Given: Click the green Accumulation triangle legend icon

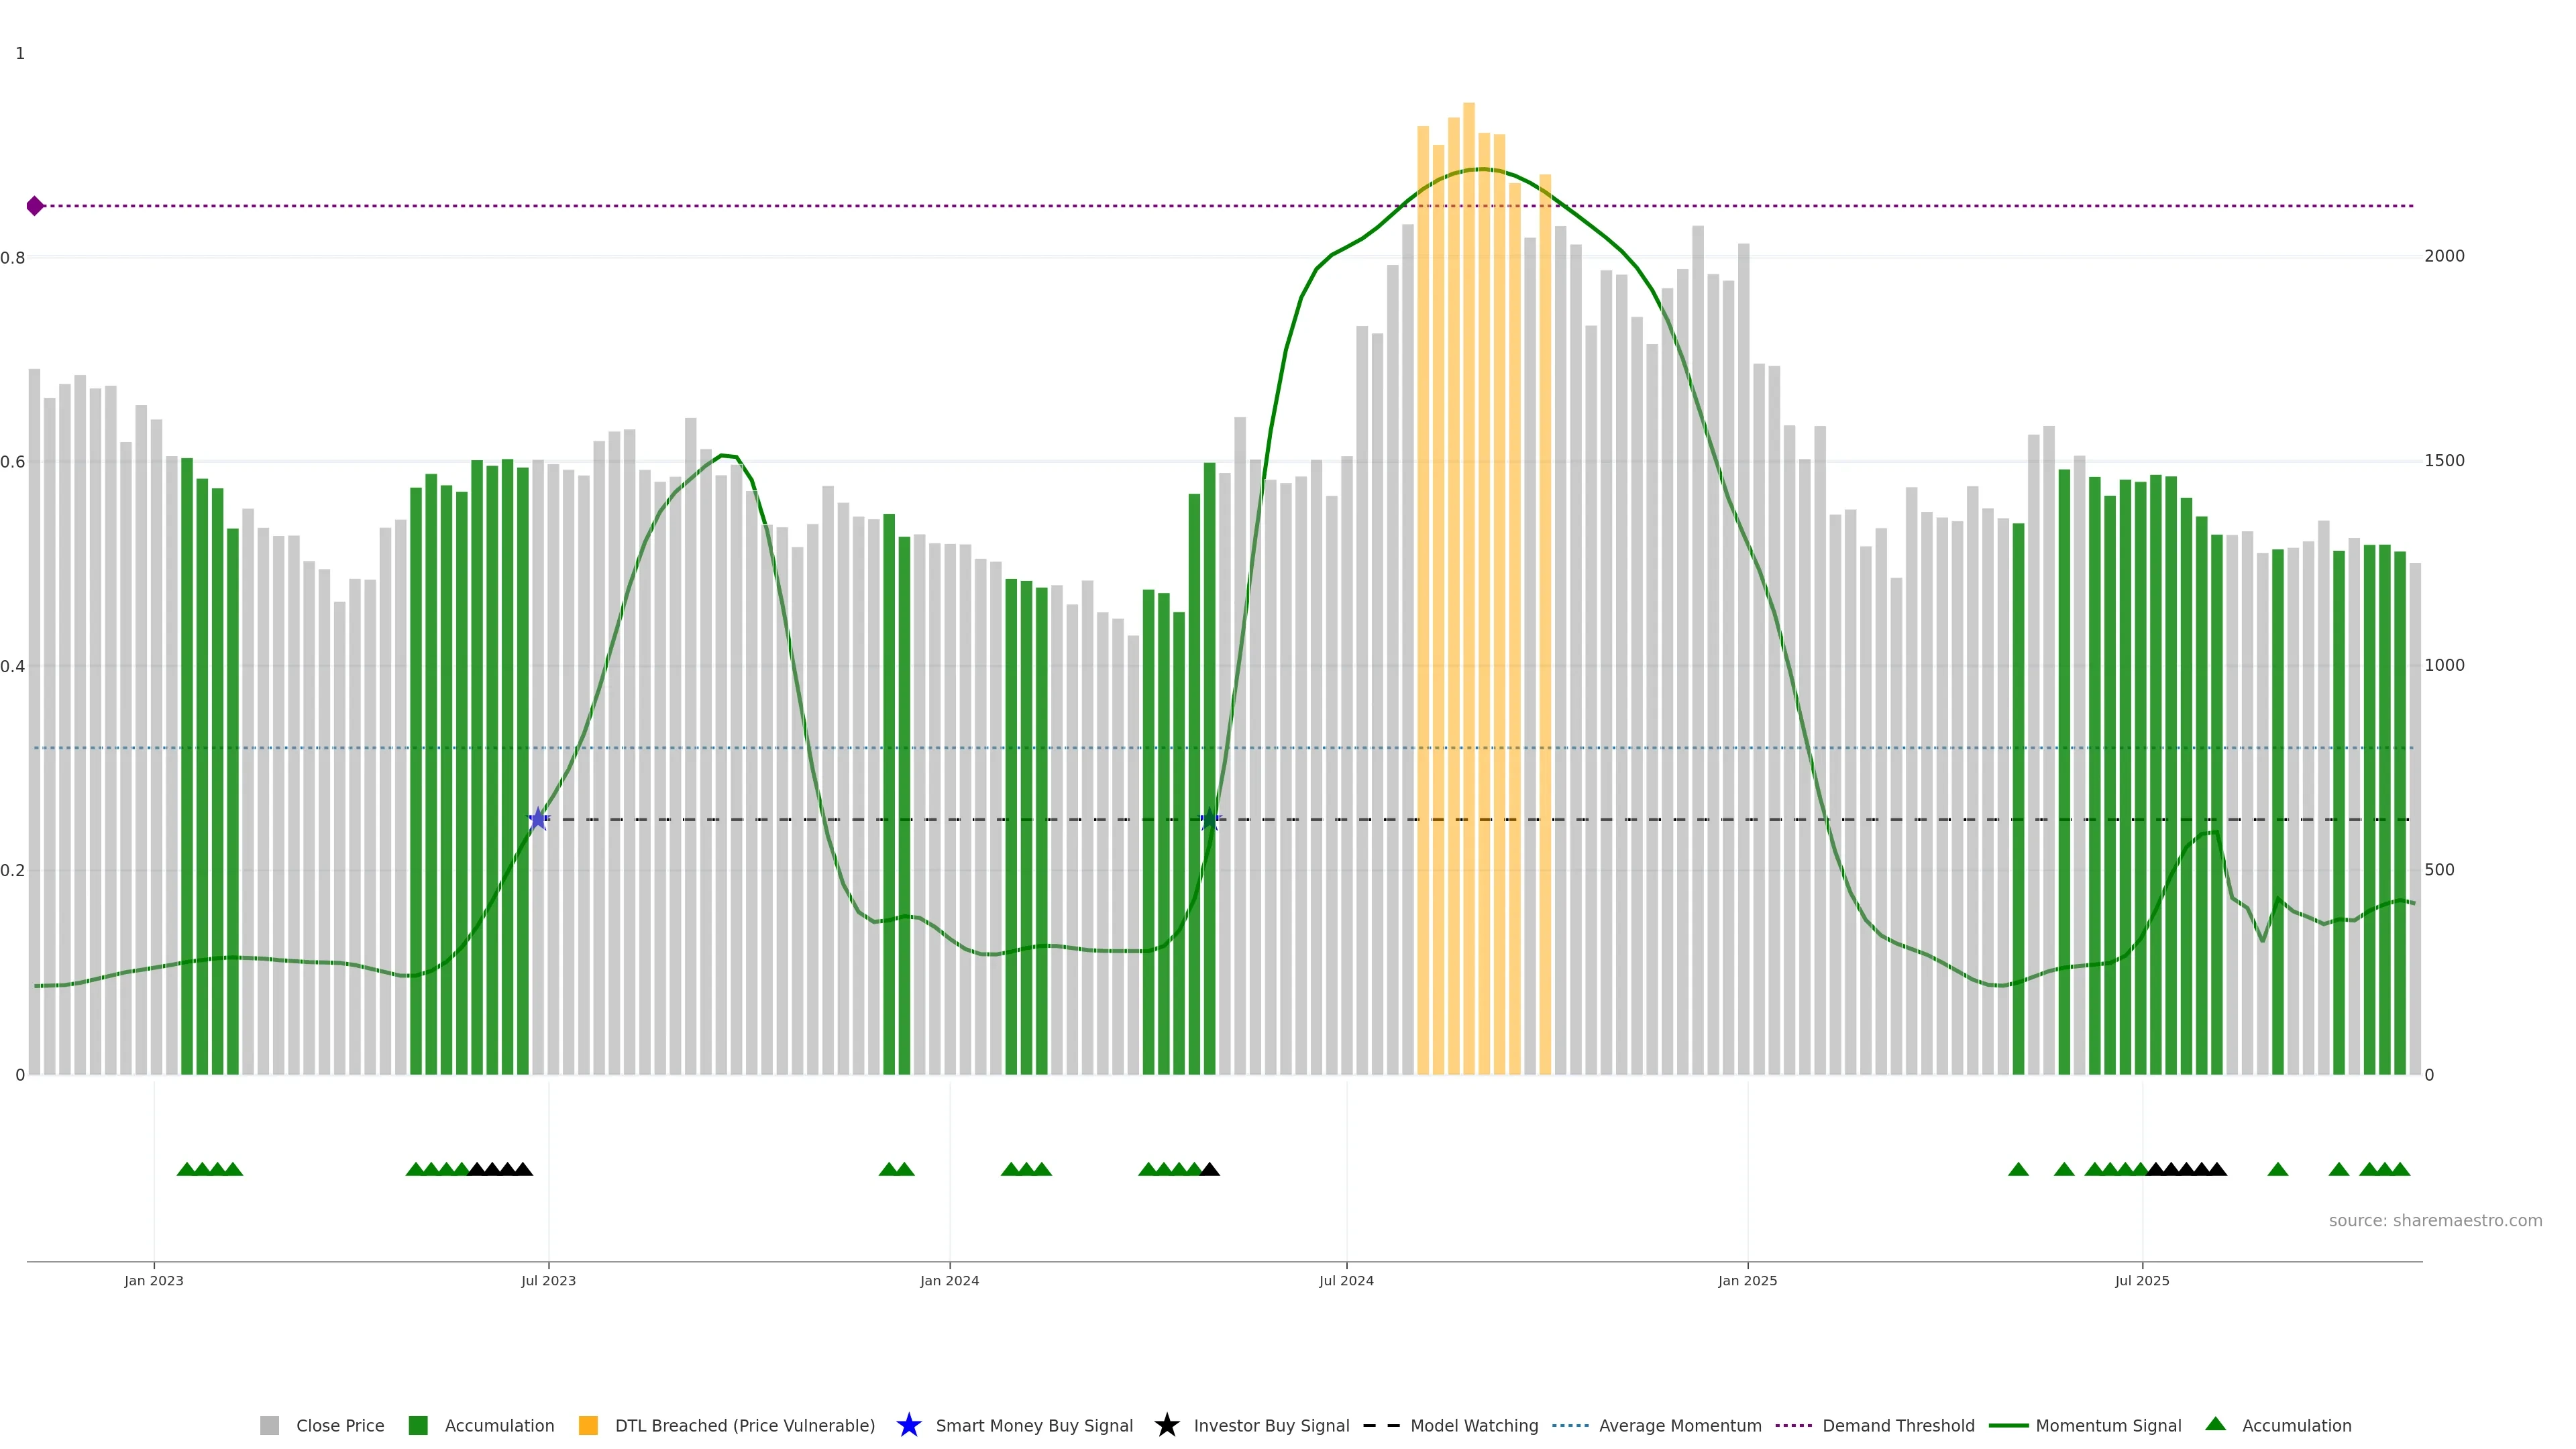Looking at the screenshot, I should pos(2215,1424).
